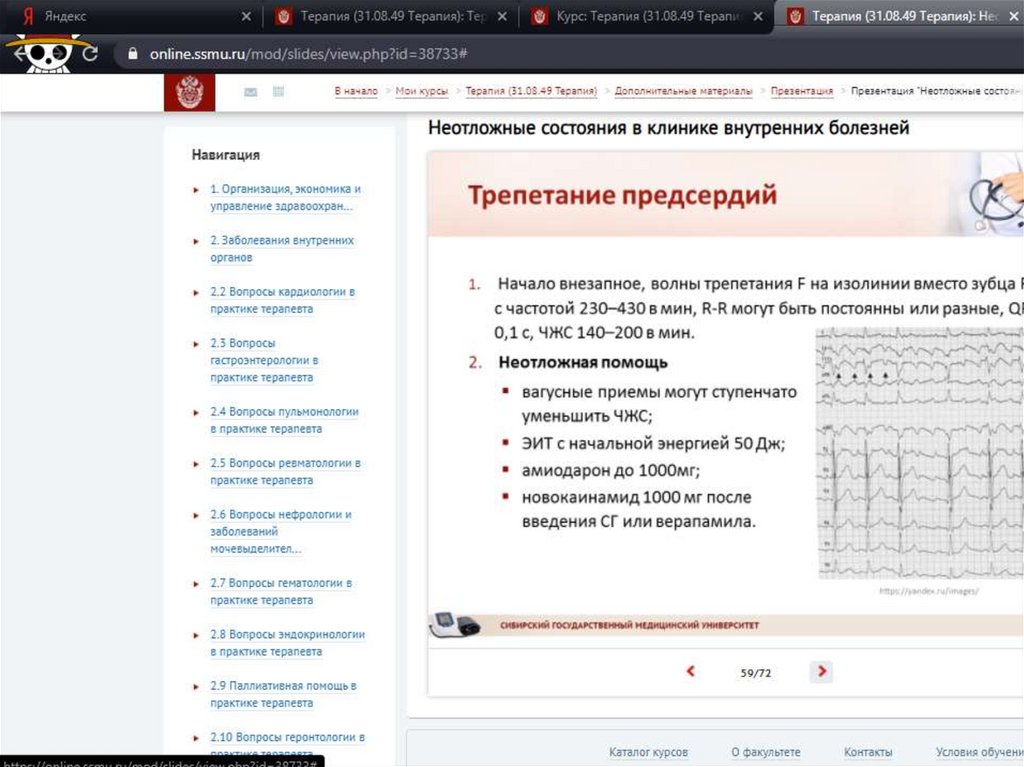
Task: Click the slide counter 59/72
Action: tap(756, 673)
